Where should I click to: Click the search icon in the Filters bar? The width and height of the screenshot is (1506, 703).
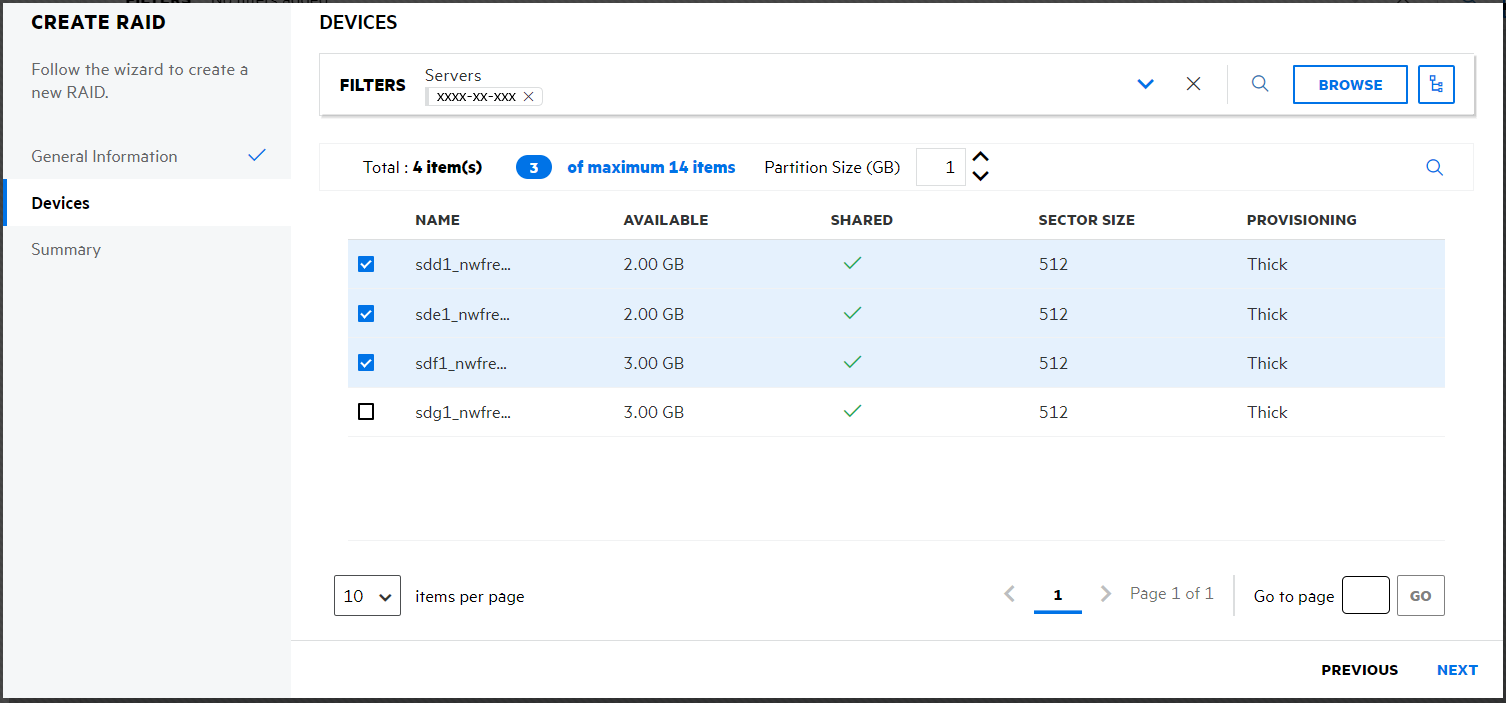1260,85
